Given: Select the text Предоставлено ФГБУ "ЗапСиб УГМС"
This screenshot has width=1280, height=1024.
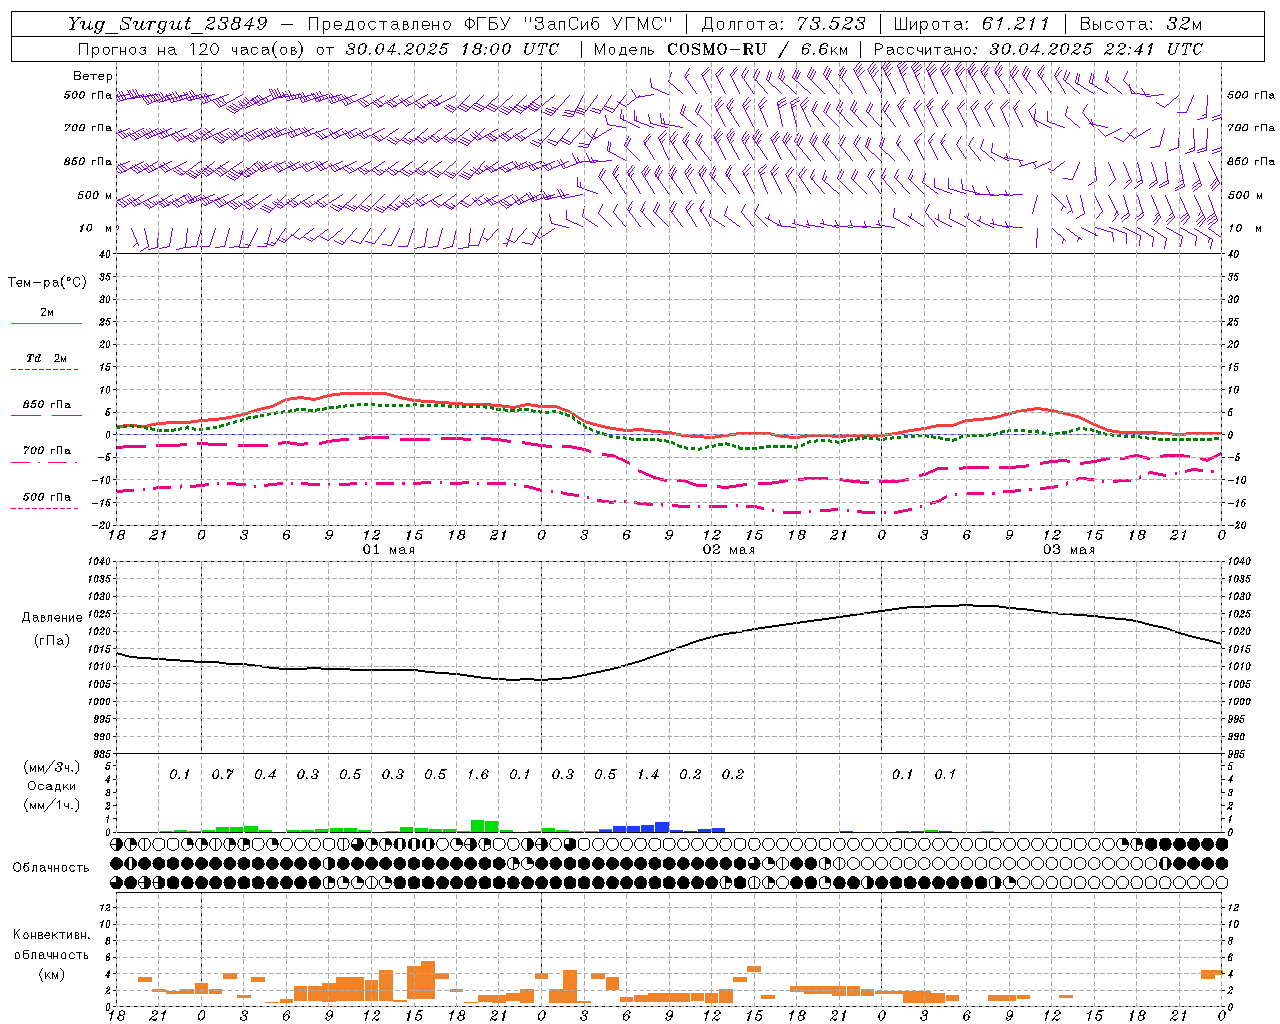Looking at the screenshot, I should [490, 24].
